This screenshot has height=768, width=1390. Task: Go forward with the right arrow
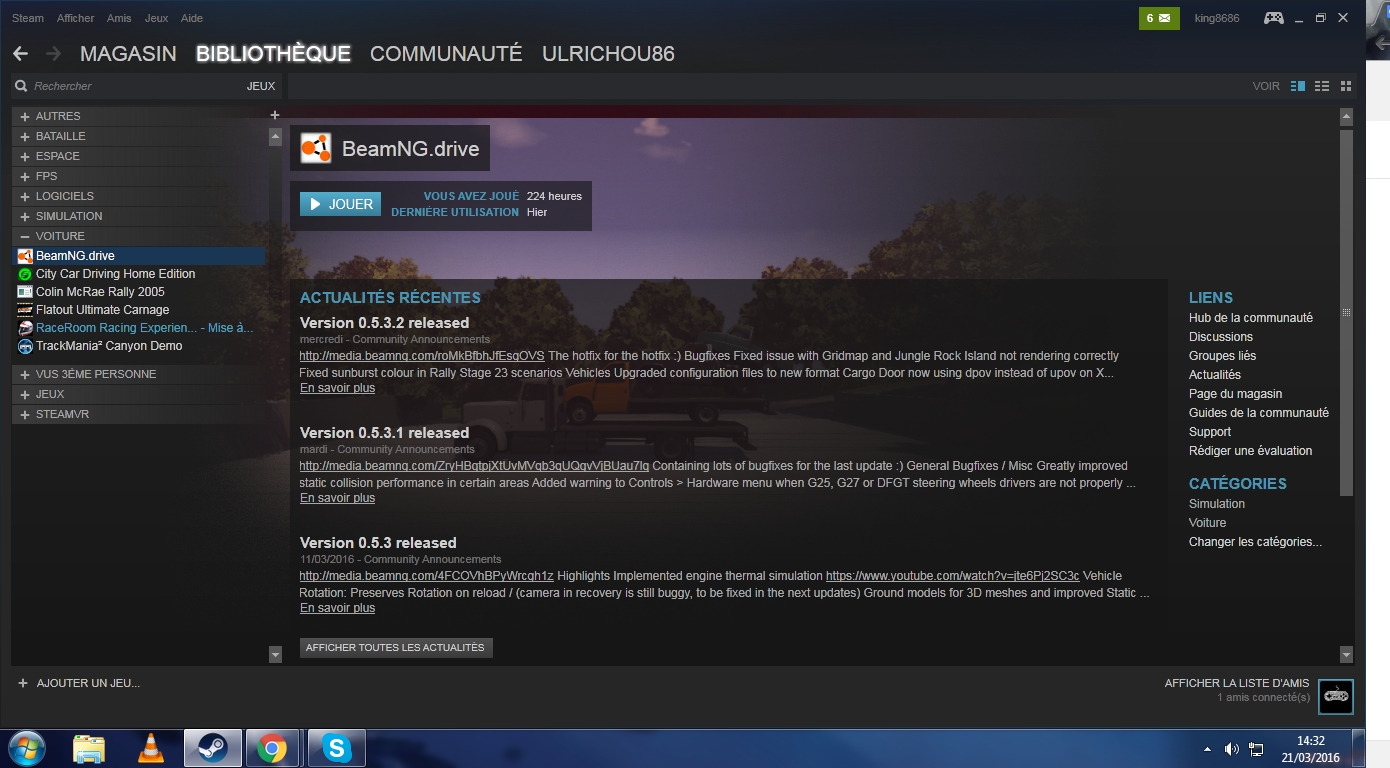54,54
